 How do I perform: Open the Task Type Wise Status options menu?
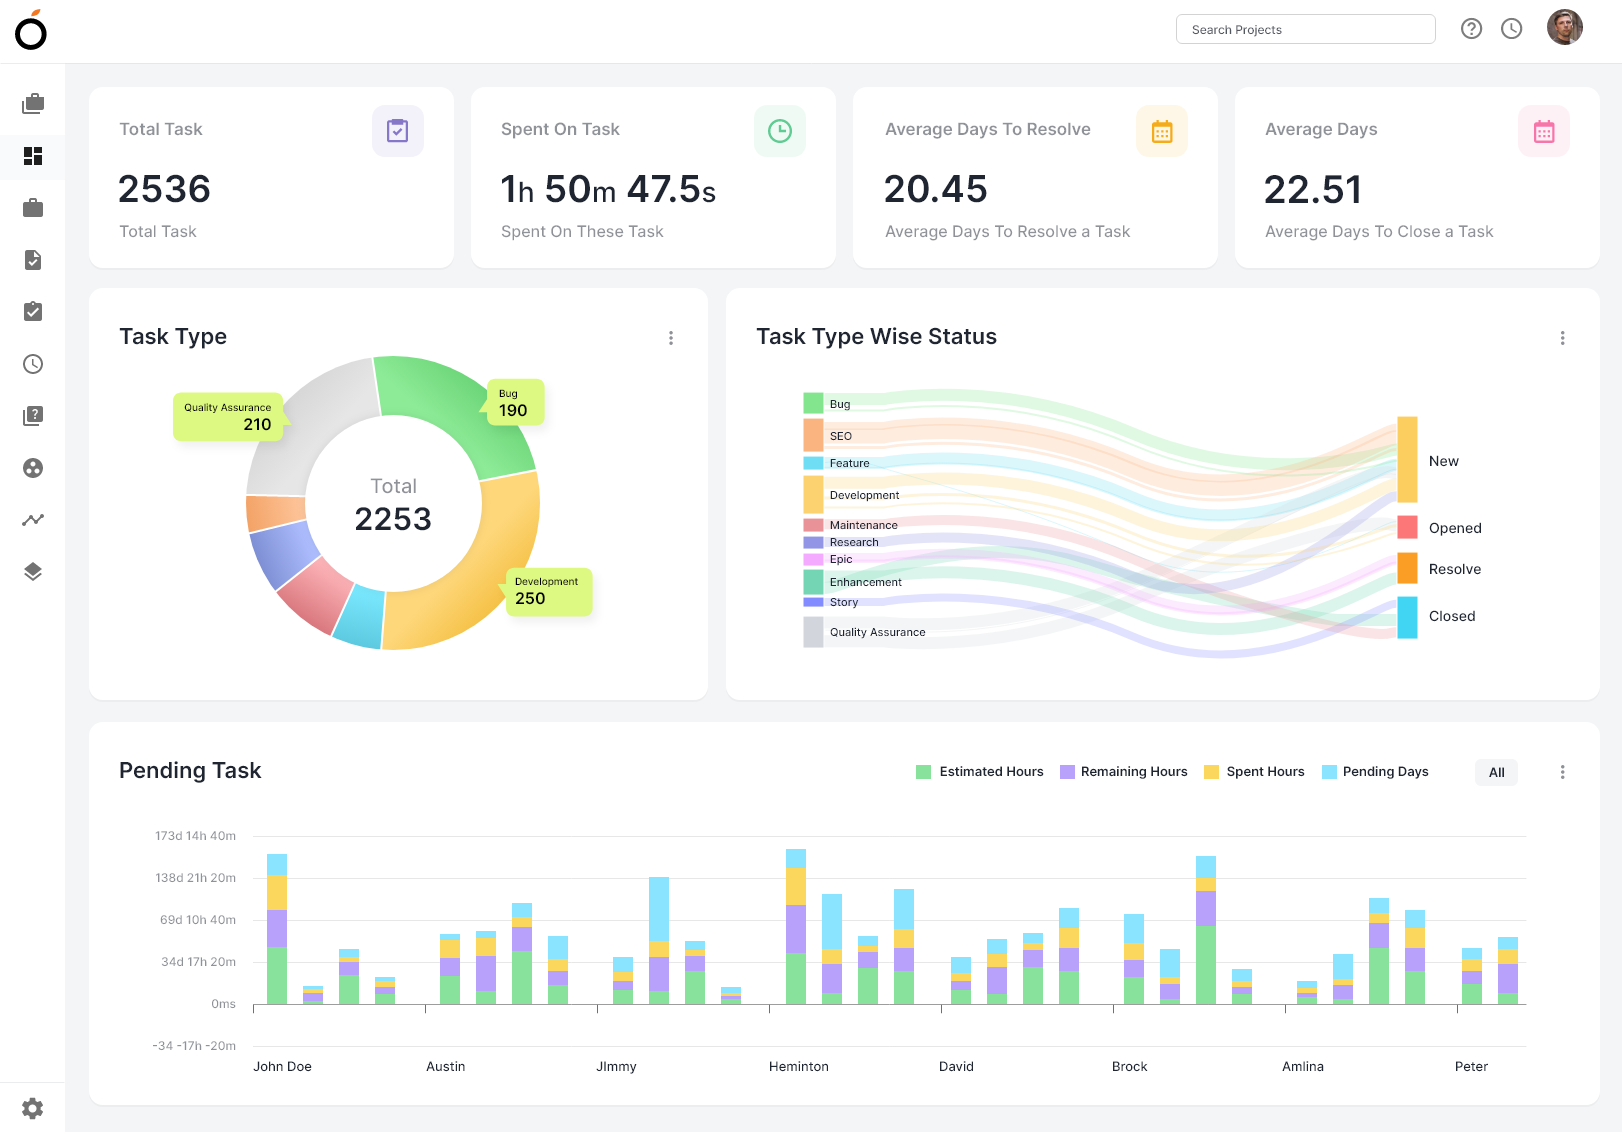point(1562,338)
